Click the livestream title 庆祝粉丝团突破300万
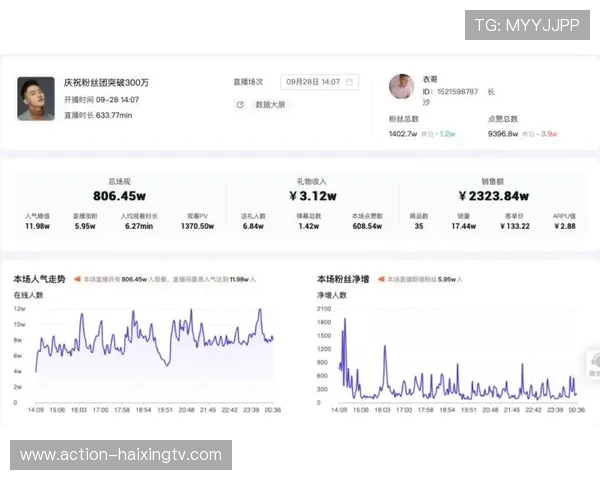The width and height of the screenshot is (600, 480). (x=107, y=82)
